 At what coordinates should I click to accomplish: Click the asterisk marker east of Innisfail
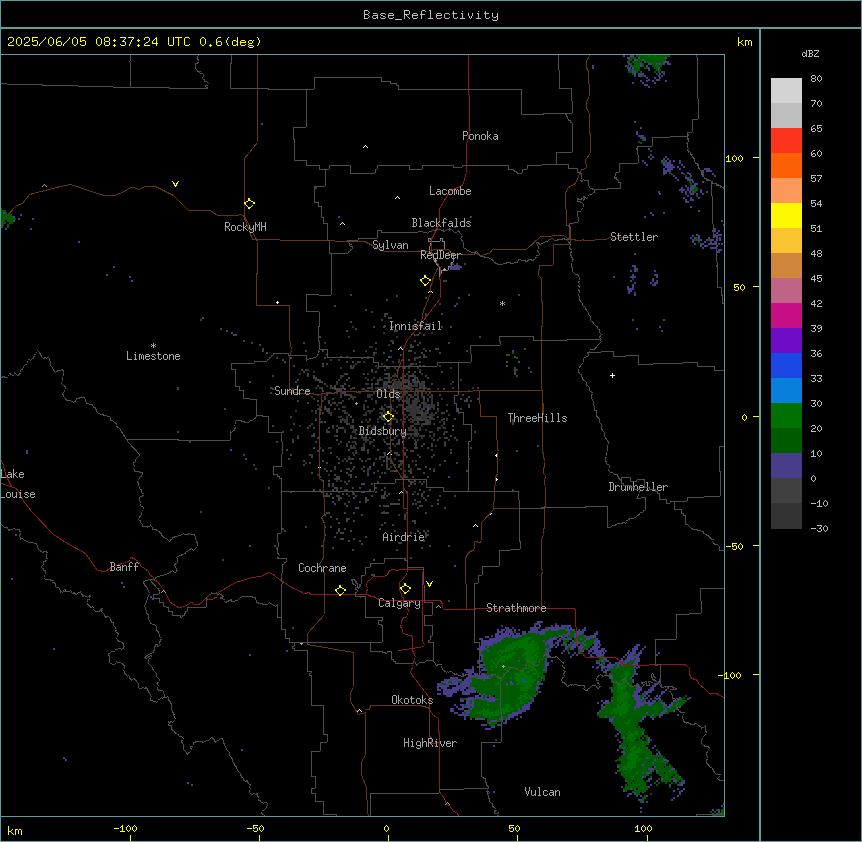pos(502,303)
